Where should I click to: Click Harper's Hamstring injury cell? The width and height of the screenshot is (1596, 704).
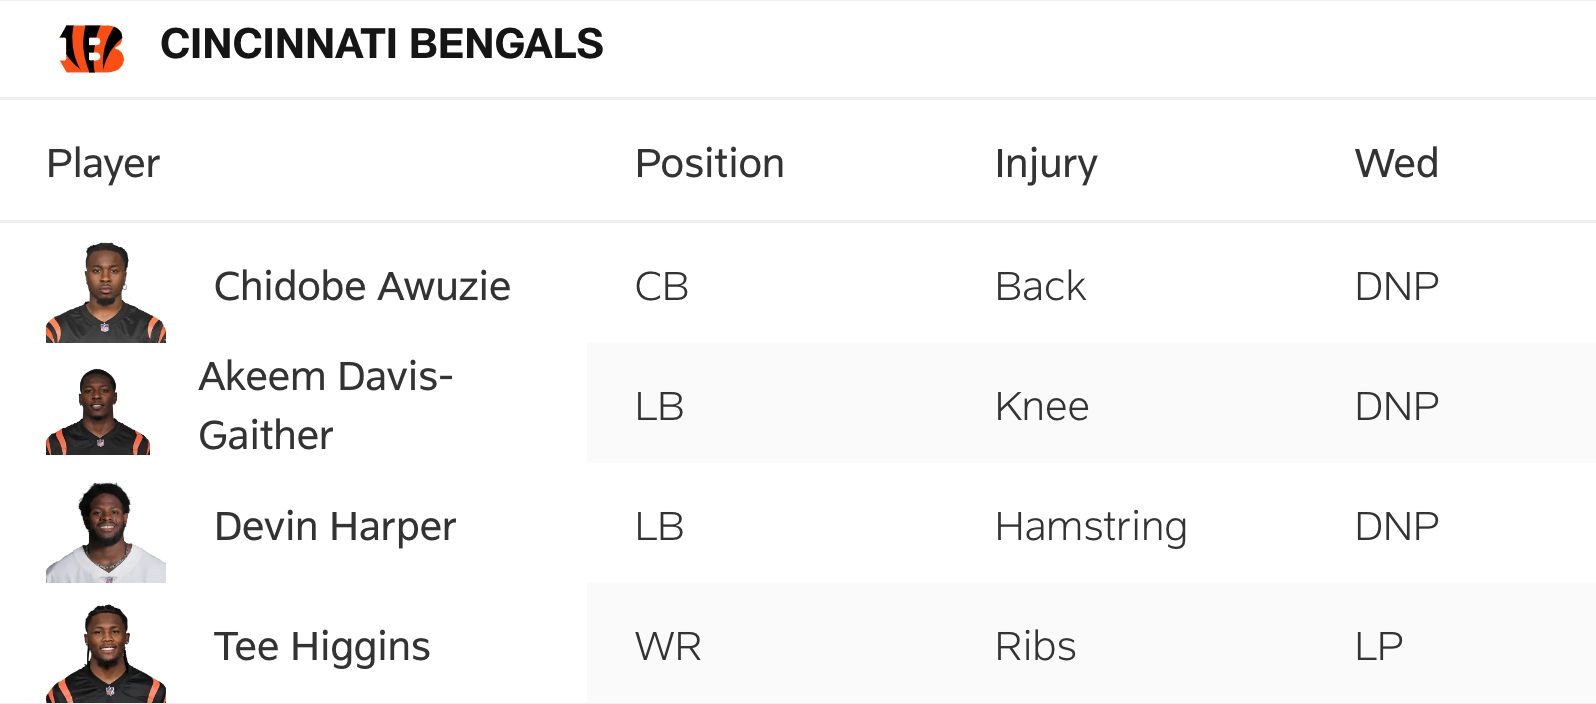point(1090,527)
